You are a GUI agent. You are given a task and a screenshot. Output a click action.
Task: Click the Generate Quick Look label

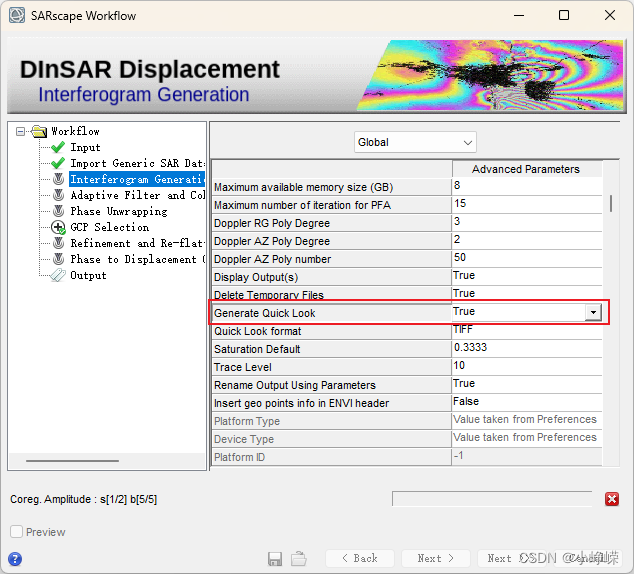coord(264,313)
